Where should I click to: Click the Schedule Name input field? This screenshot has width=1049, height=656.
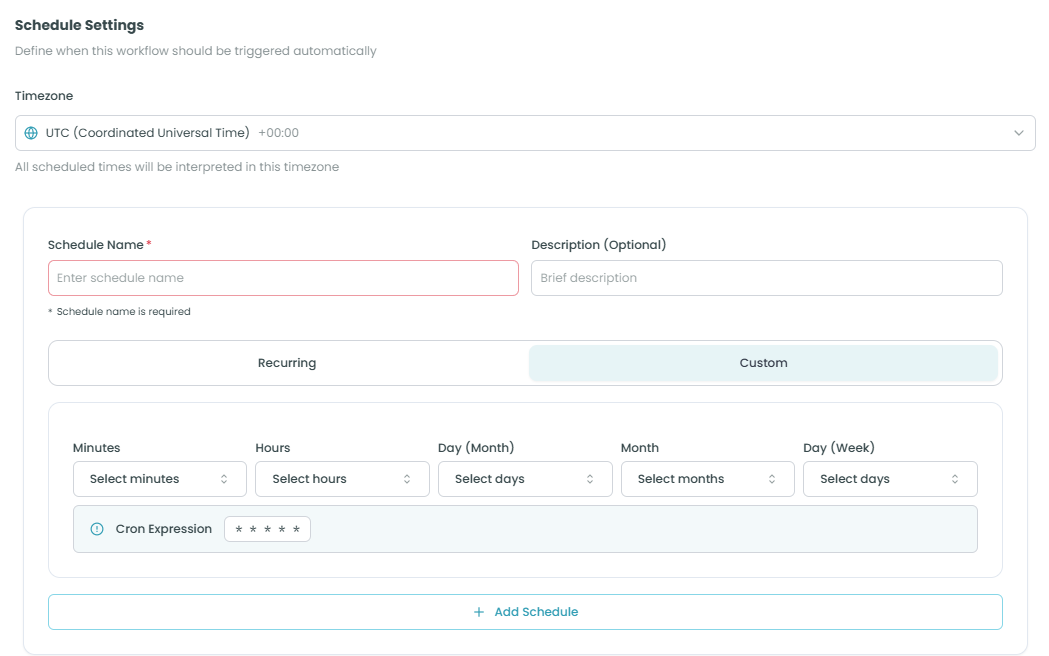[283, 278]
